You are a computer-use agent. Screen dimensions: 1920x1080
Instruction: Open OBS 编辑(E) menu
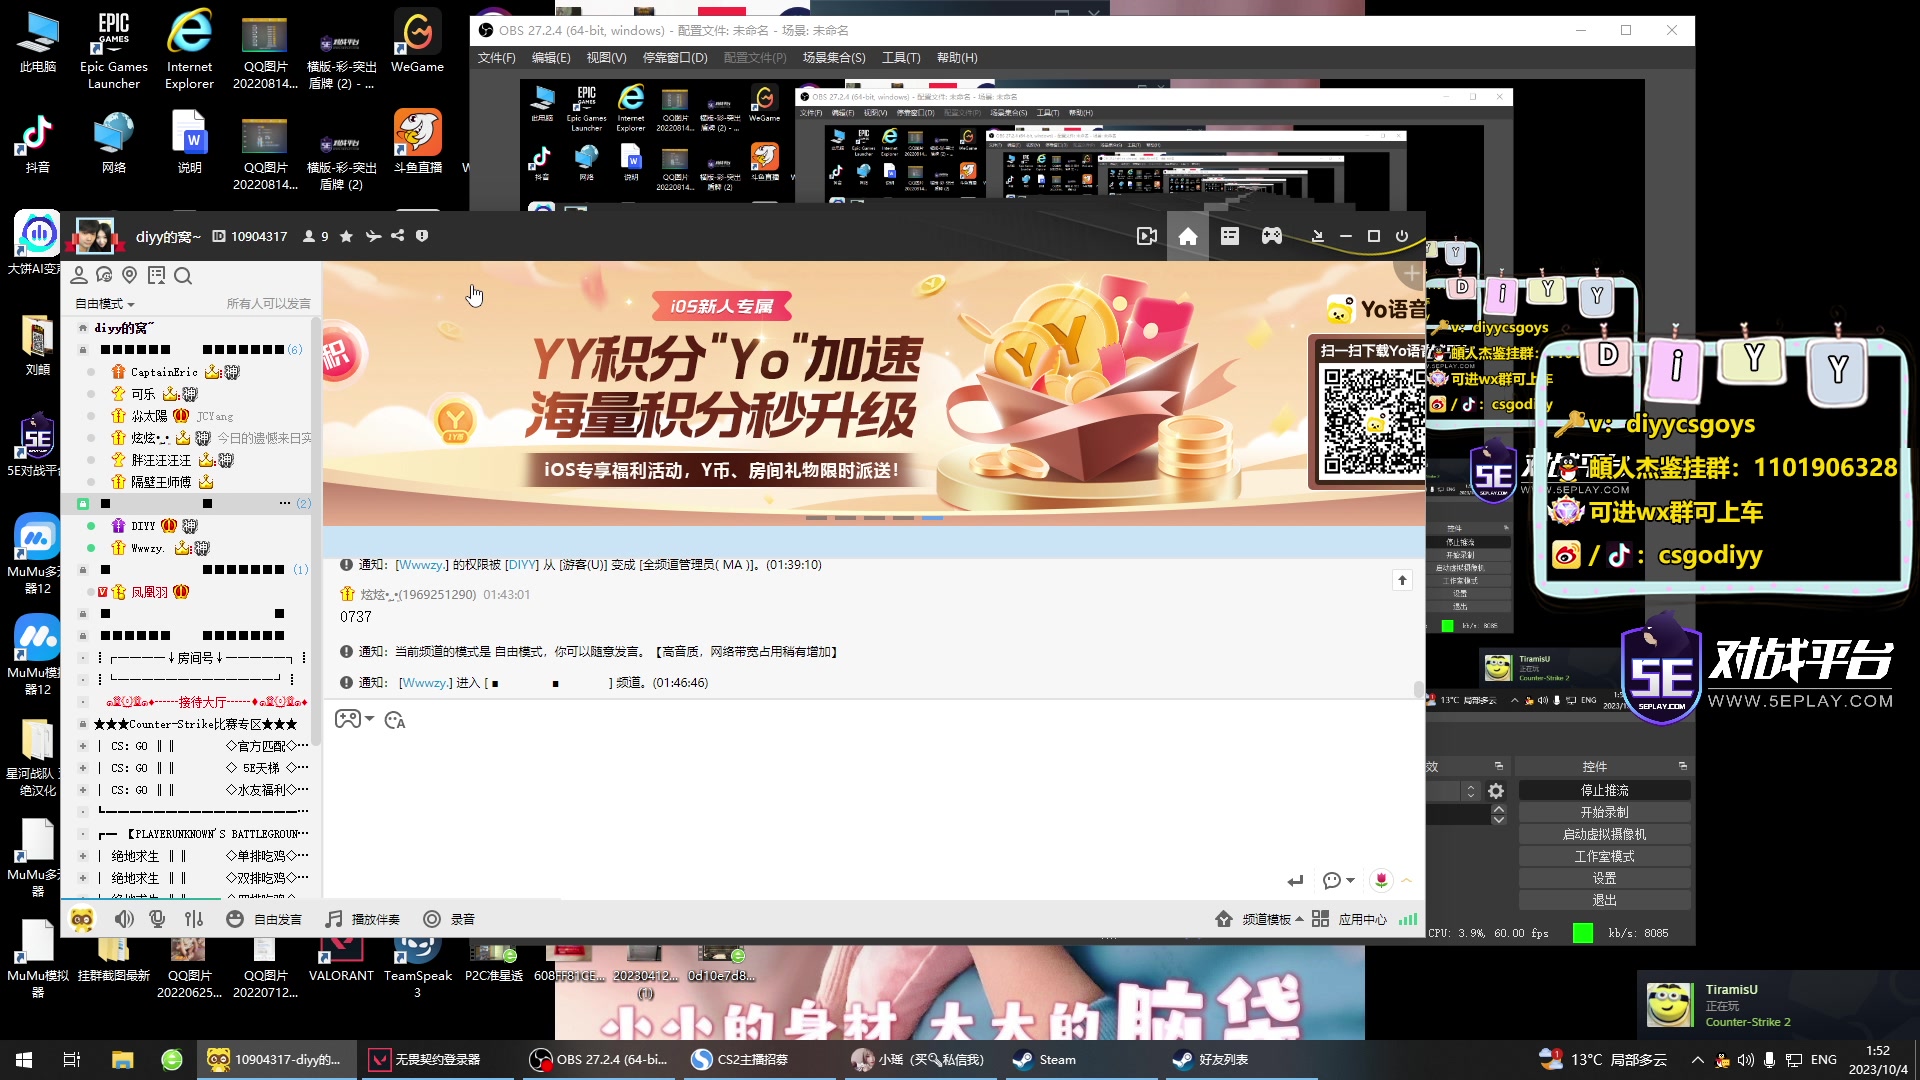click(551, 58)
